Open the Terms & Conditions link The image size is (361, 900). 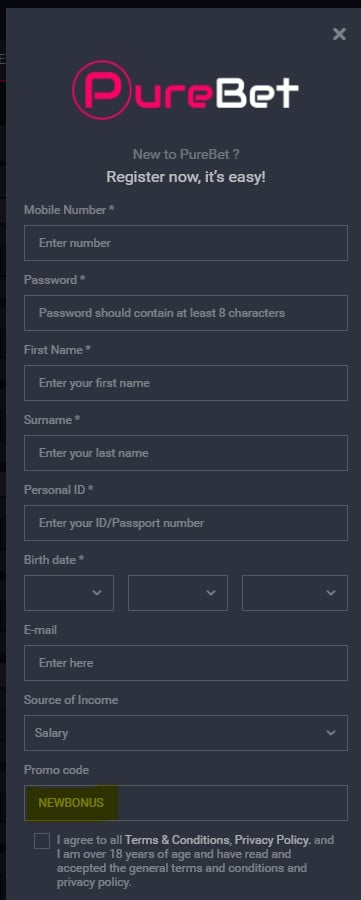pos(177,840)
